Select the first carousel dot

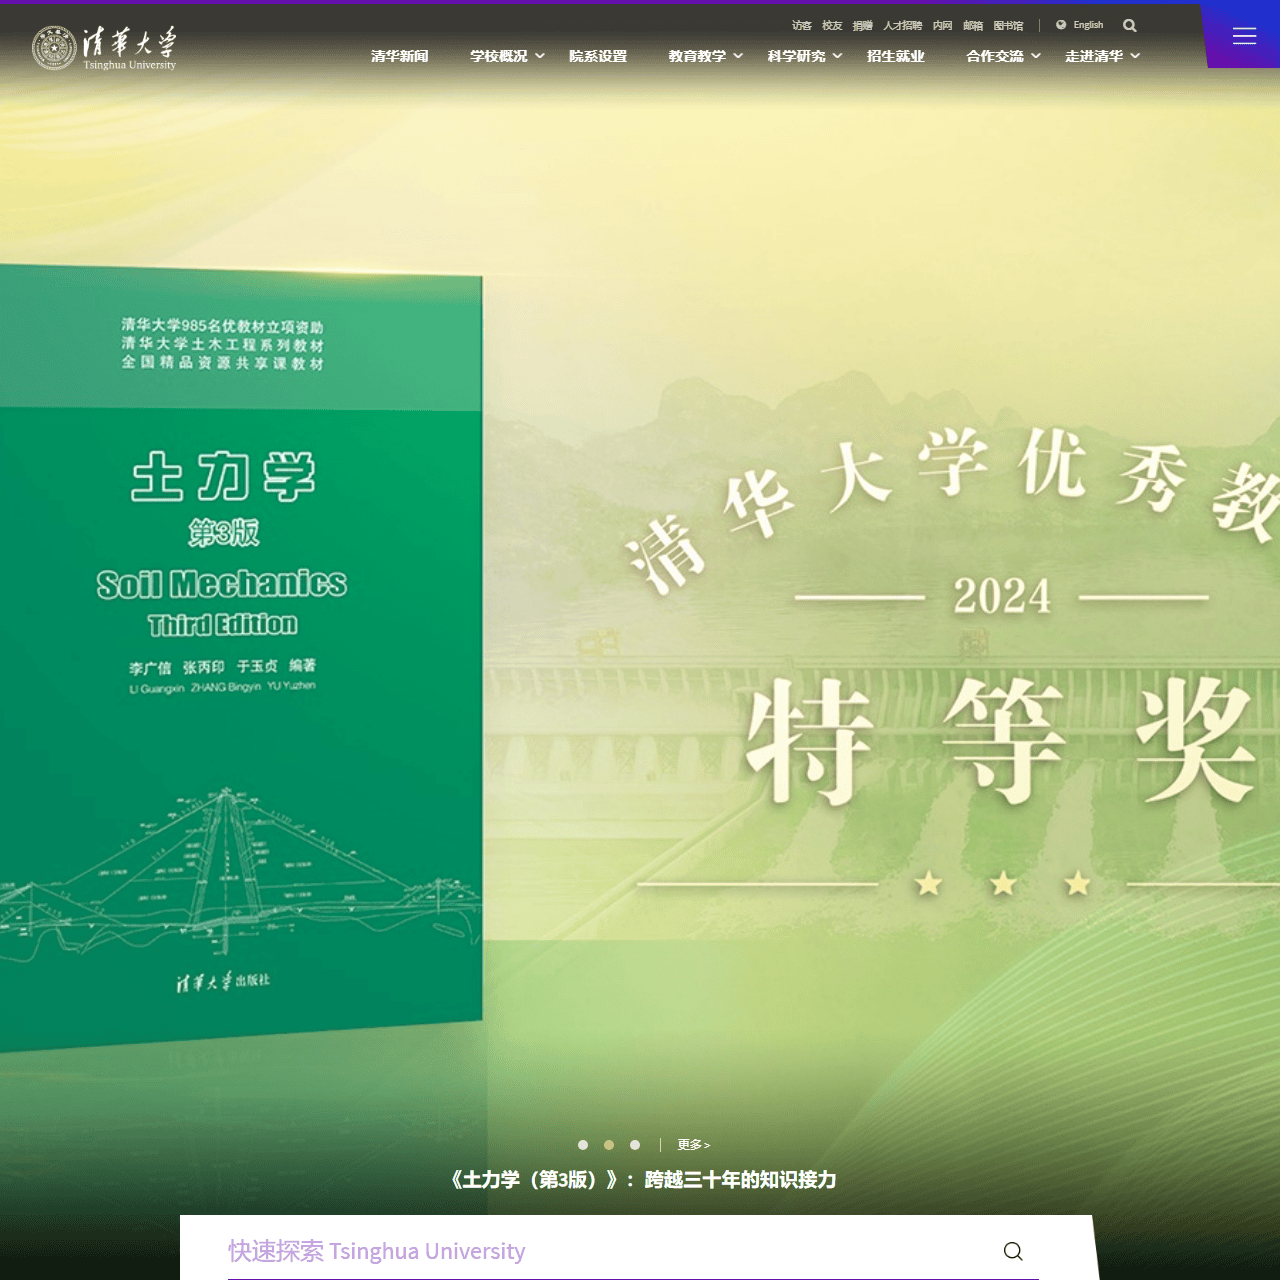[583, 1145]
